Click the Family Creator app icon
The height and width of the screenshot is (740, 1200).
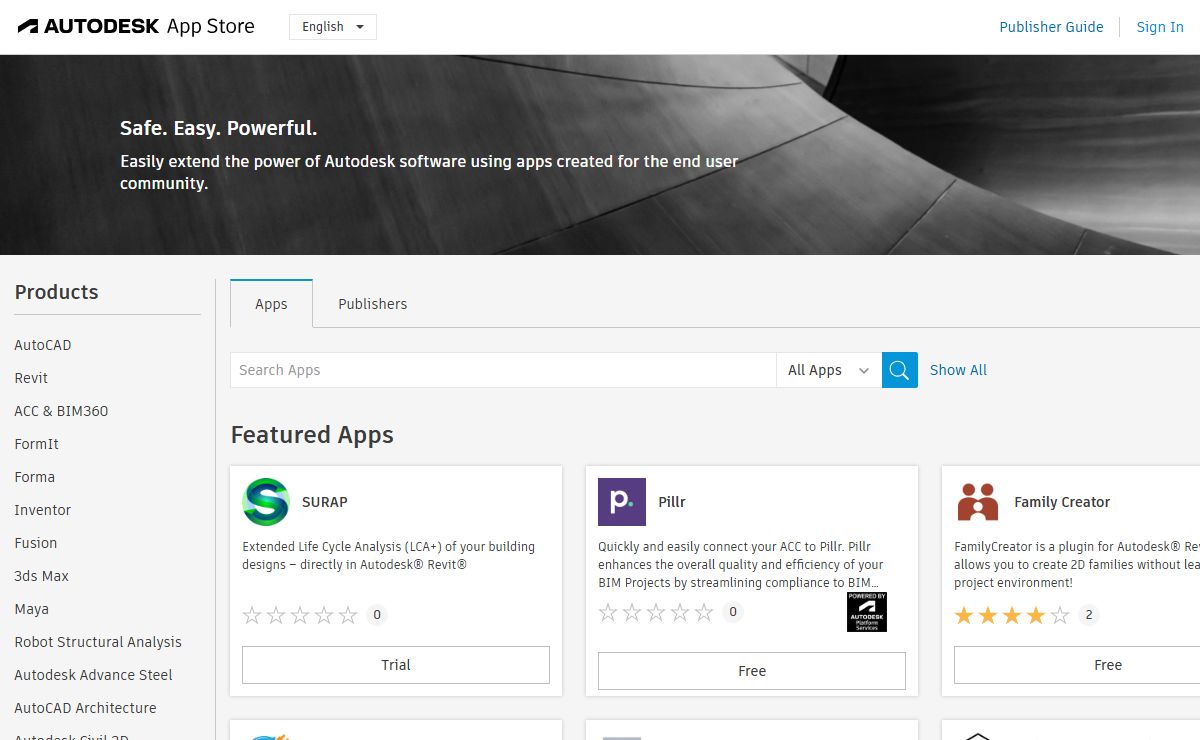click(978, 502)
